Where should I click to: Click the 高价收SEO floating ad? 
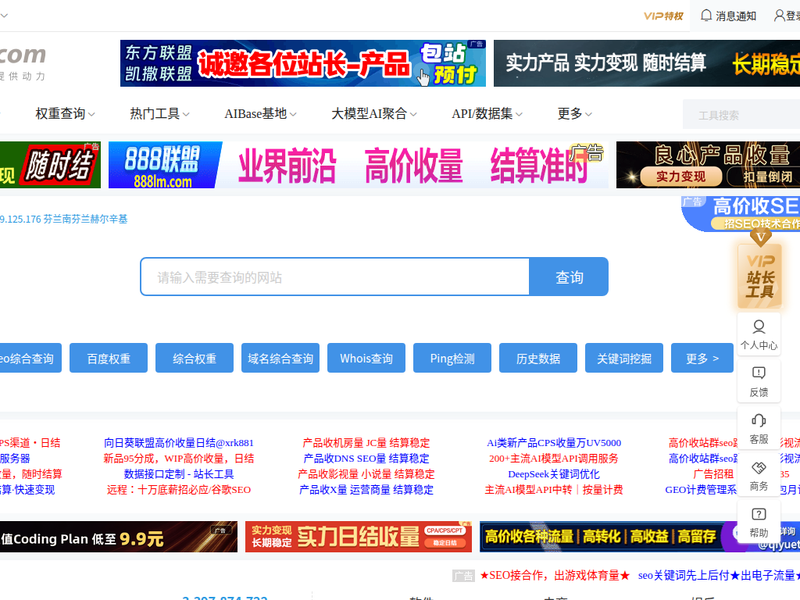pyautogui.click(x=741, y=214)
